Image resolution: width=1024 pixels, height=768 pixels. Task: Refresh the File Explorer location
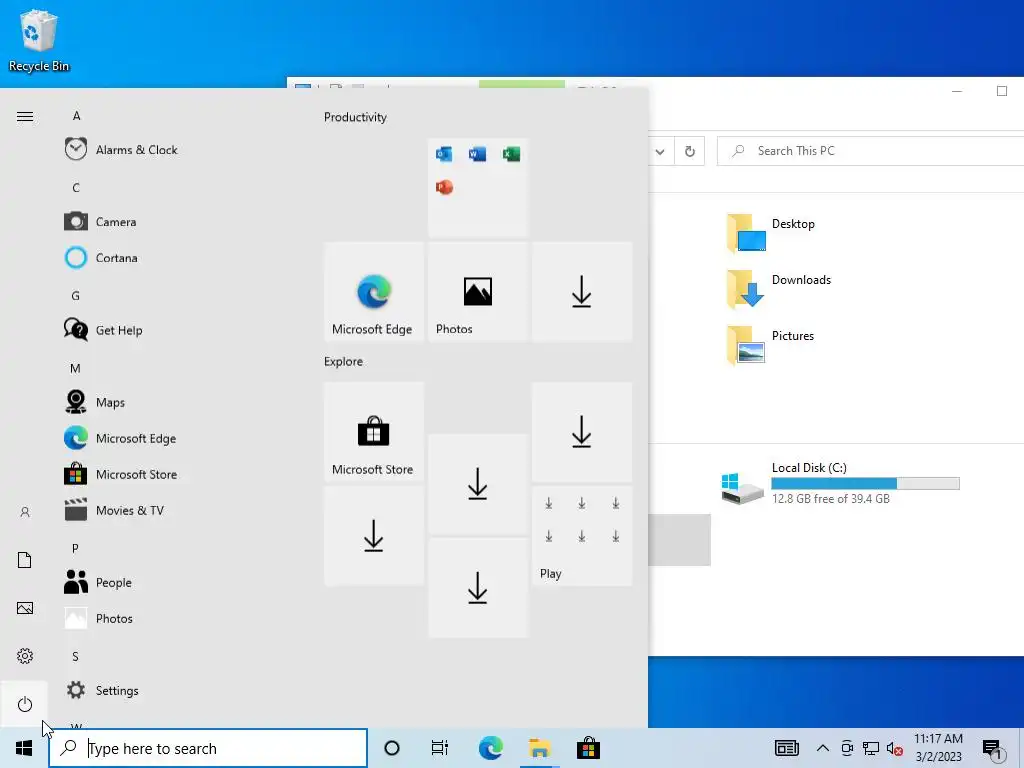(x=690, y=152)
